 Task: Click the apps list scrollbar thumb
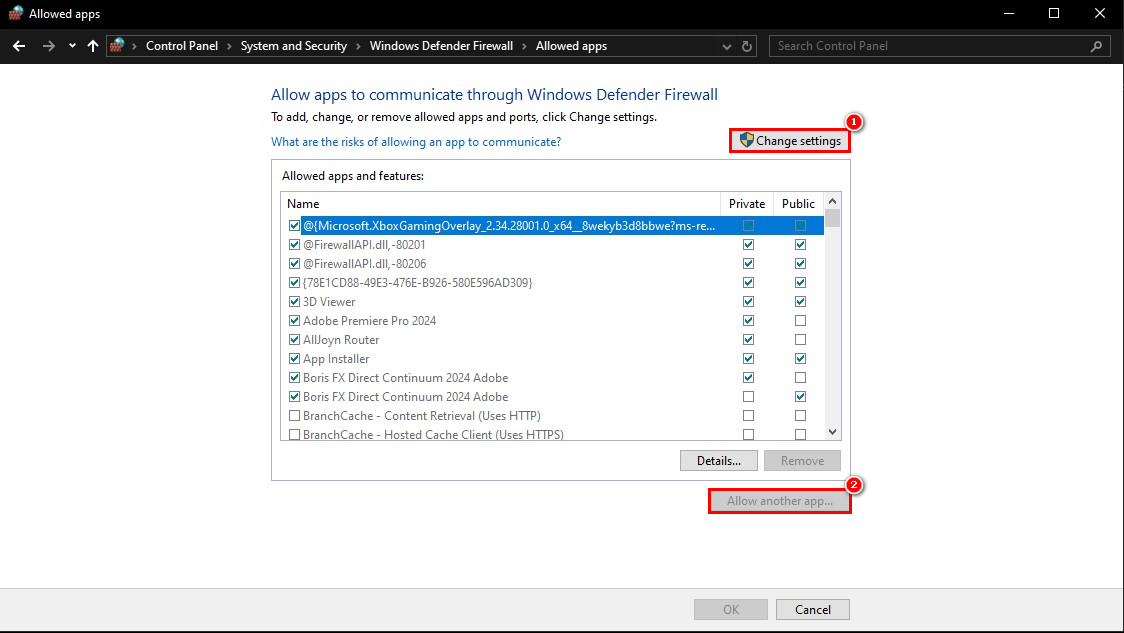coord(832,218)
